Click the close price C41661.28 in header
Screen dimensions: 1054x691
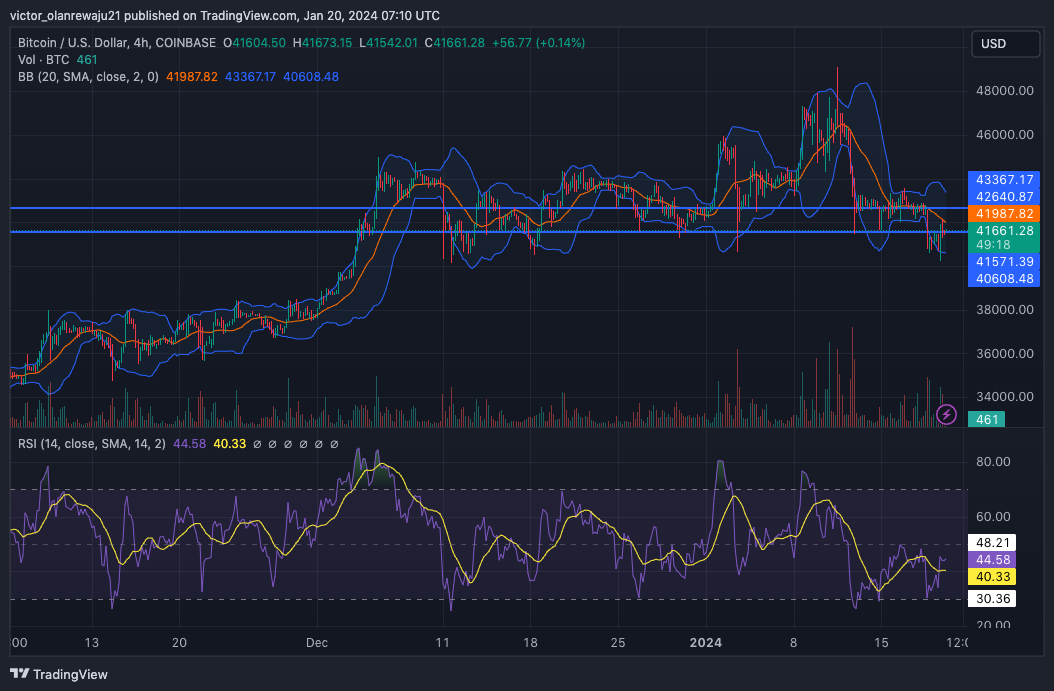click(x=454, y=42)
